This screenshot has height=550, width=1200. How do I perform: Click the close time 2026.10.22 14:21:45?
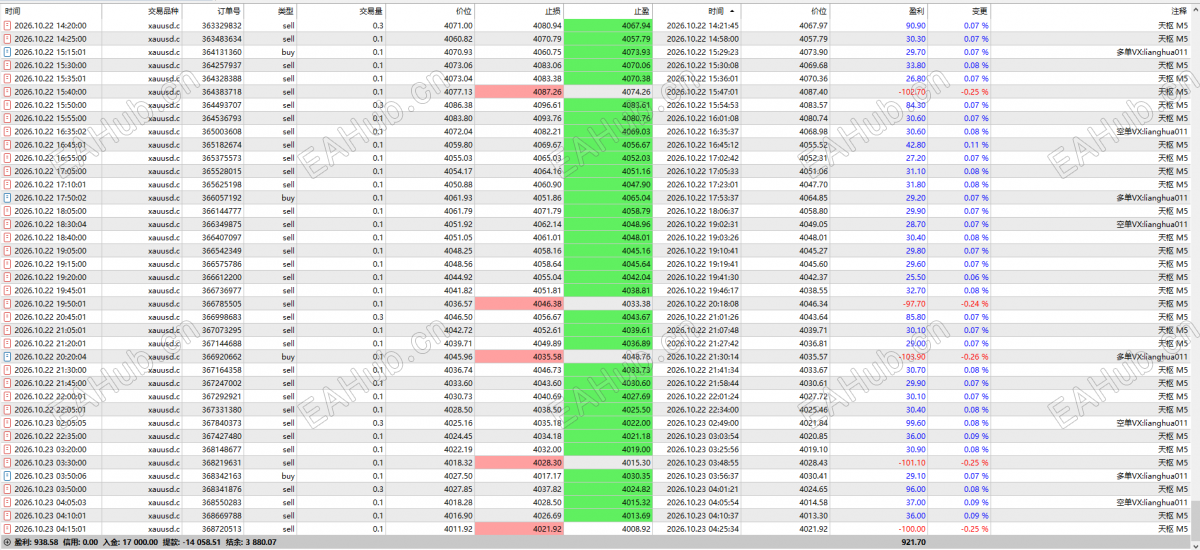(x=702, y=25)
